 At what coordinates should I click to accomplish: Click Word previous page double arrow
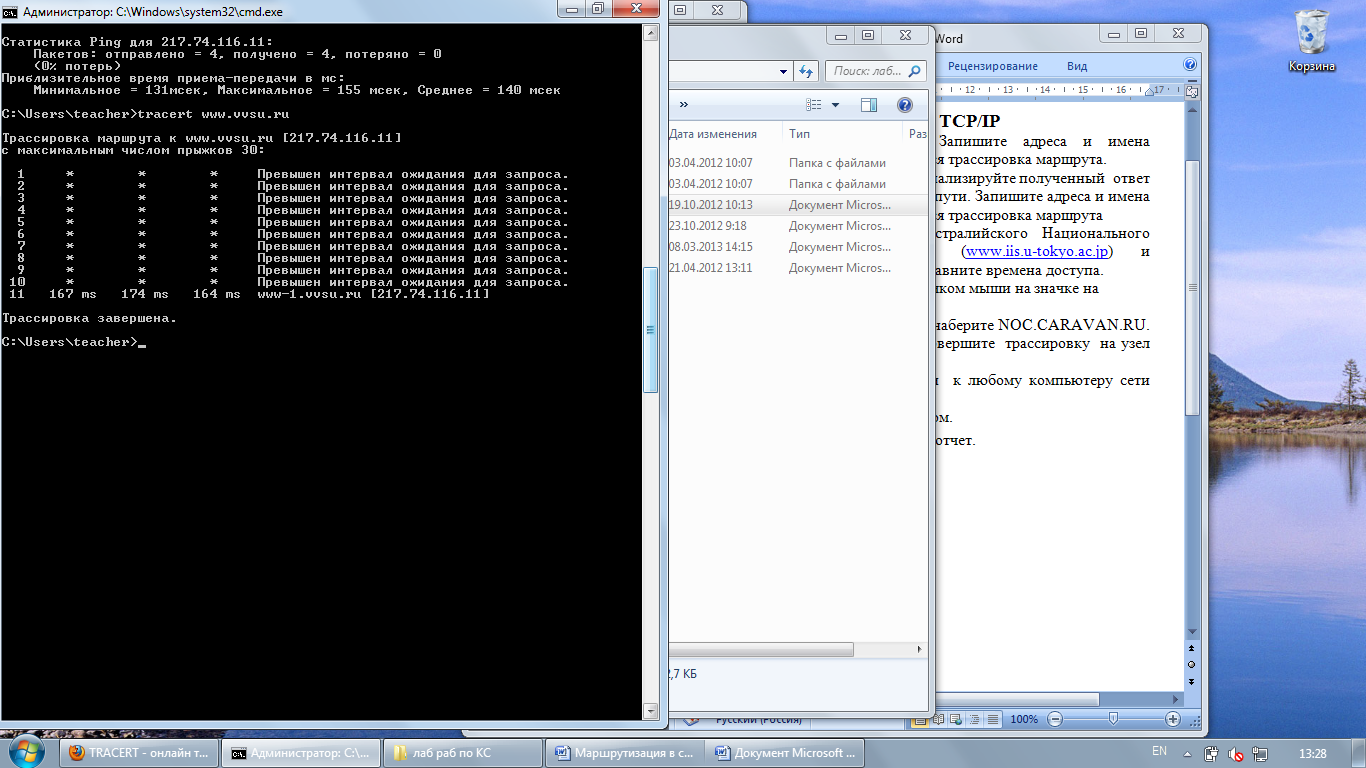(1191, 648)
